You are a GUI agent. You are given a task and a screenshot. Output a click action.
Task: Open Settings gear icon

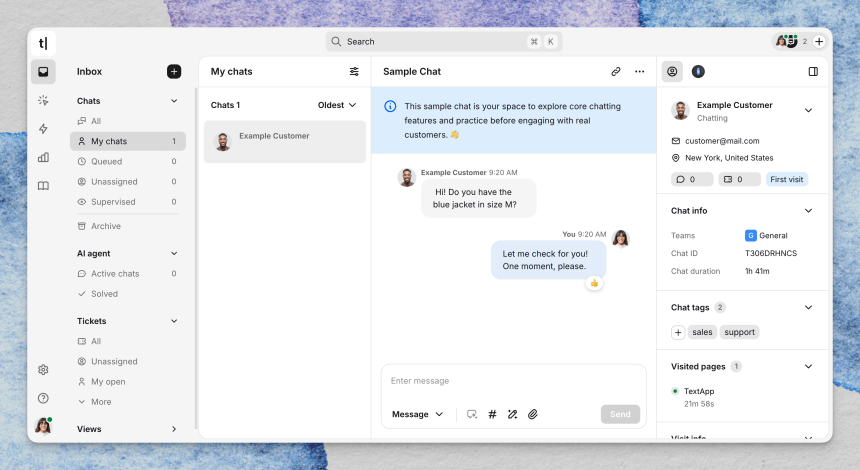(x=43, y=370)
